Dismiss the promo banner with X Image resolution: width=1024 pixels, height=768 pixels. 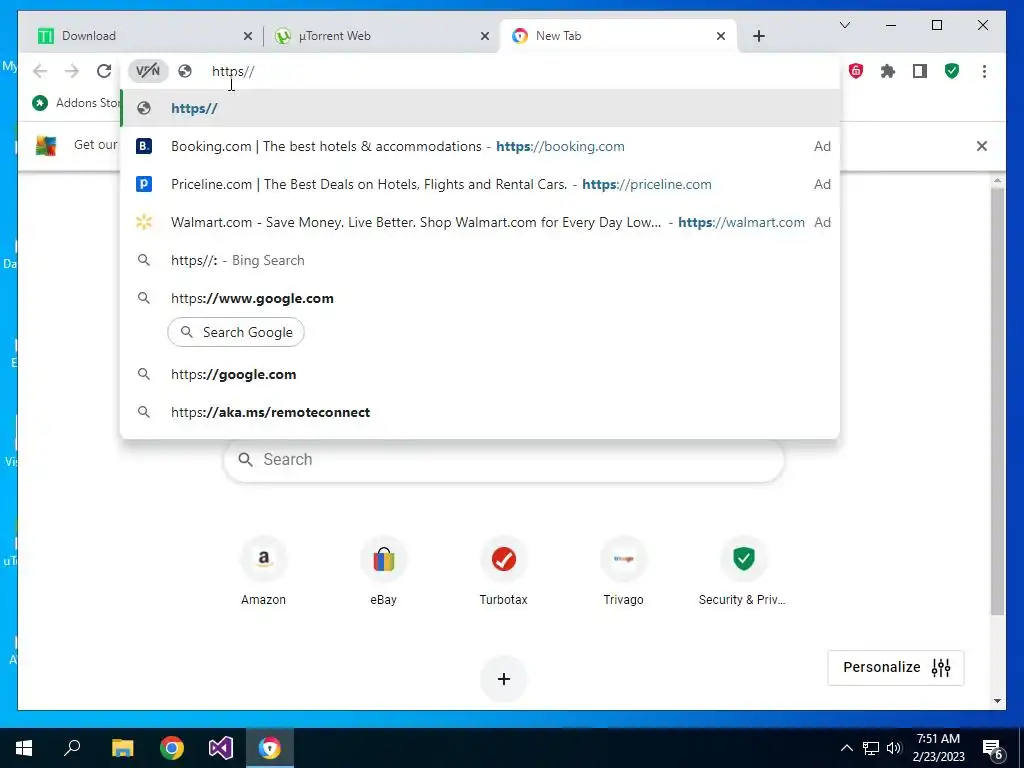click(982, 146)
